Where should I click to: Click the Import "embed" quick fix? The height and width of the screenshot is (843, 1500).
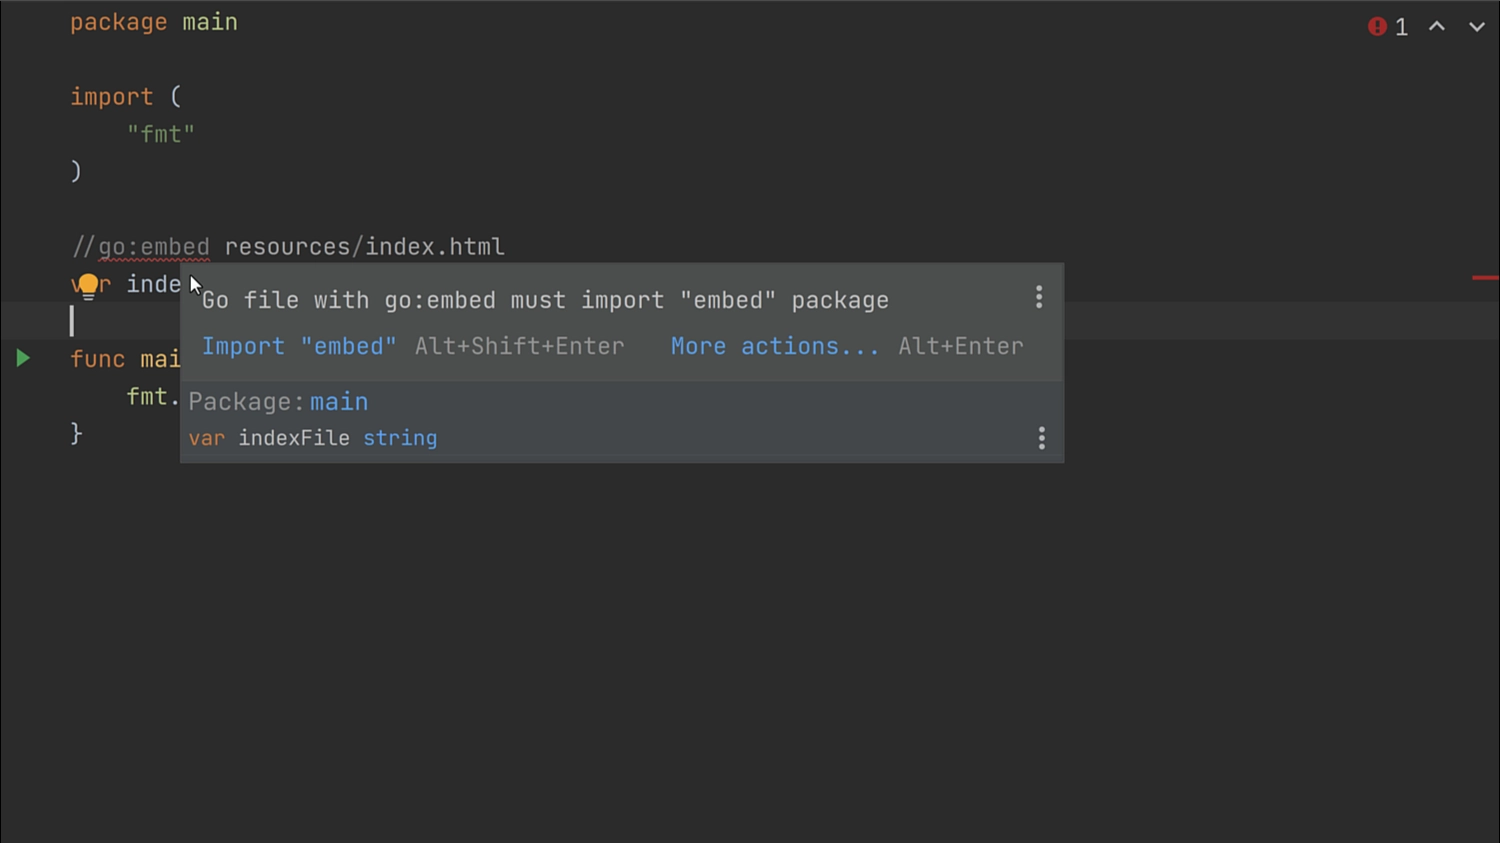pos(299,346)
